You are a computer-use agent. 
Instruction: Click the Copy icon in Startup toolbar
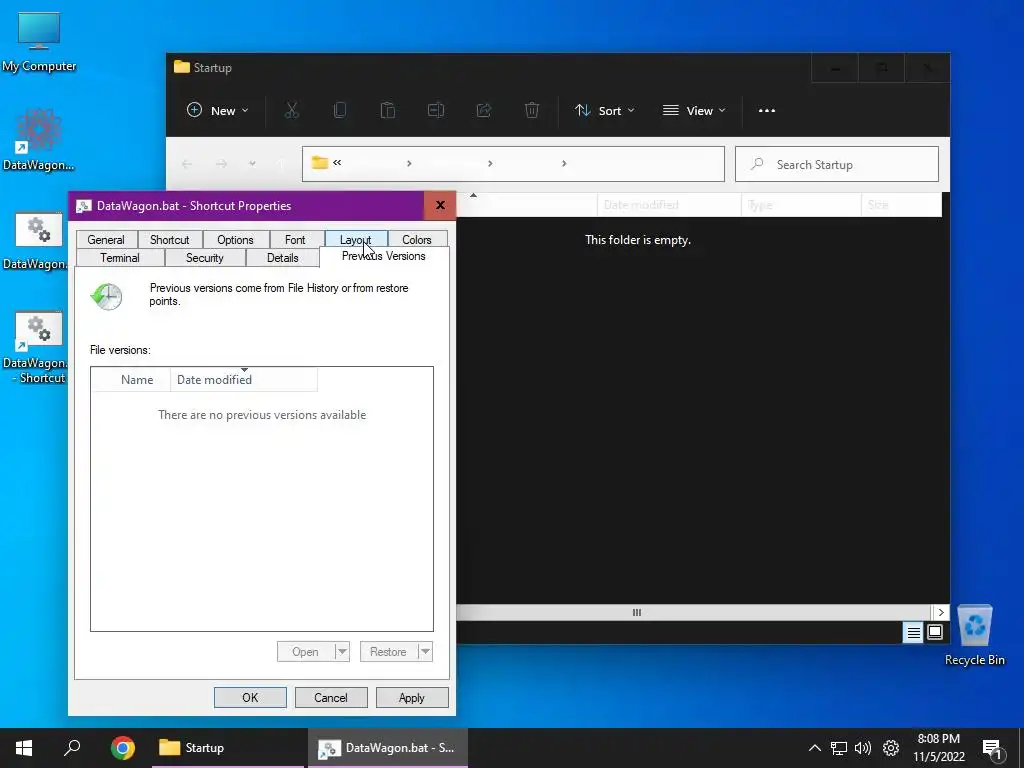[x=340, y=110]
